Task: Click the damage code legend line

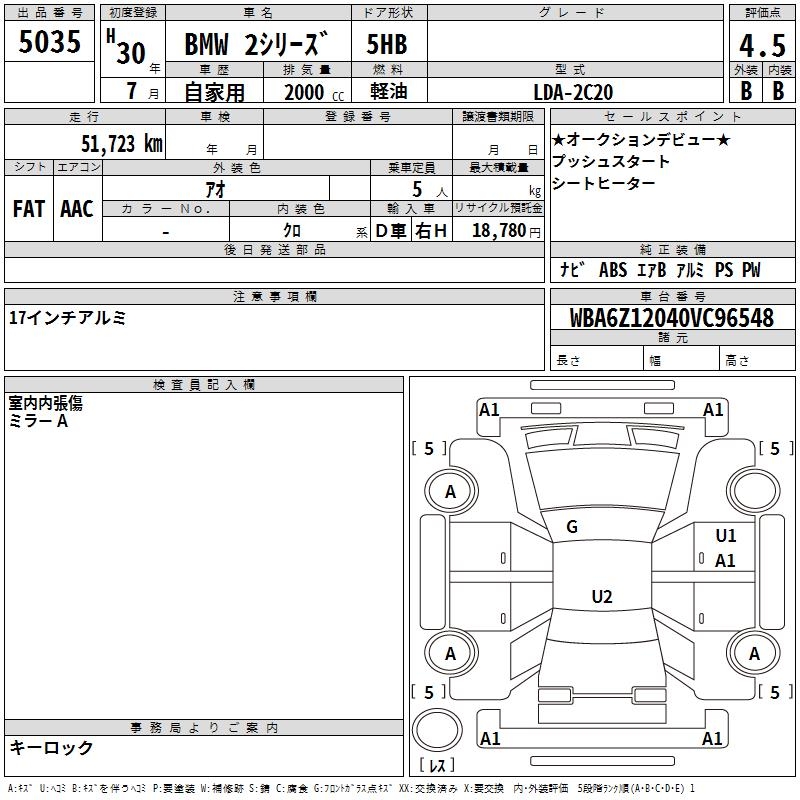Action: 351,788
